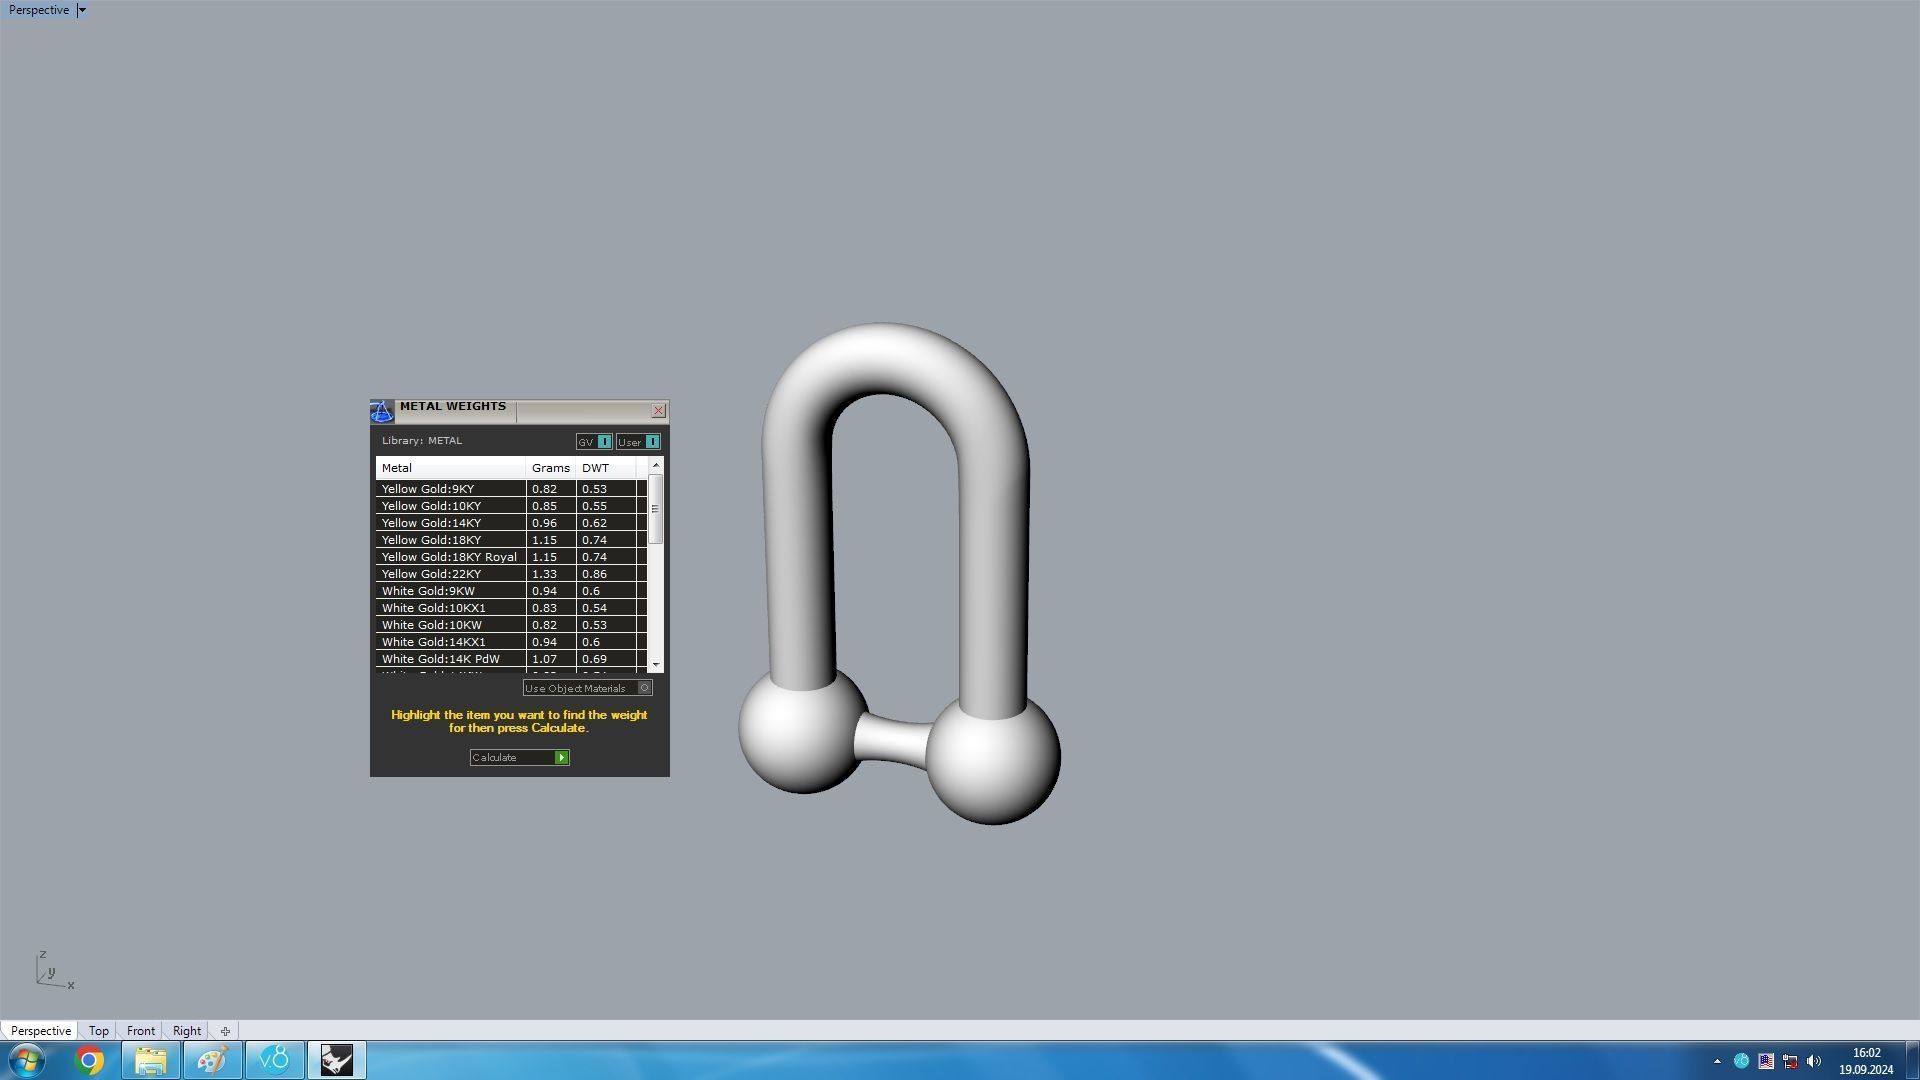The height and width of the screenshot is (1080, 1920).
Task: Click the volume speaker tray icon
Action: 1814,1061
